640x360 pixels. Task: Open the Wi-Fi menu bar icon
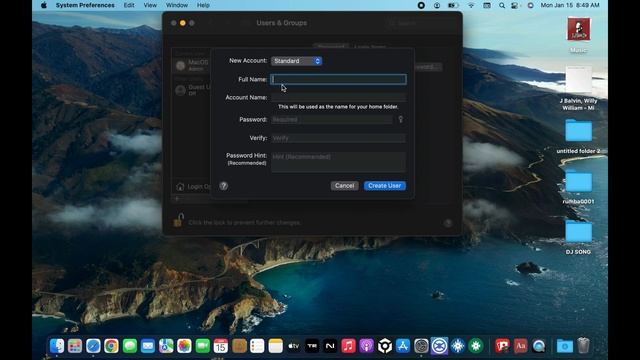pyautogui.click(x=471, y=5)
